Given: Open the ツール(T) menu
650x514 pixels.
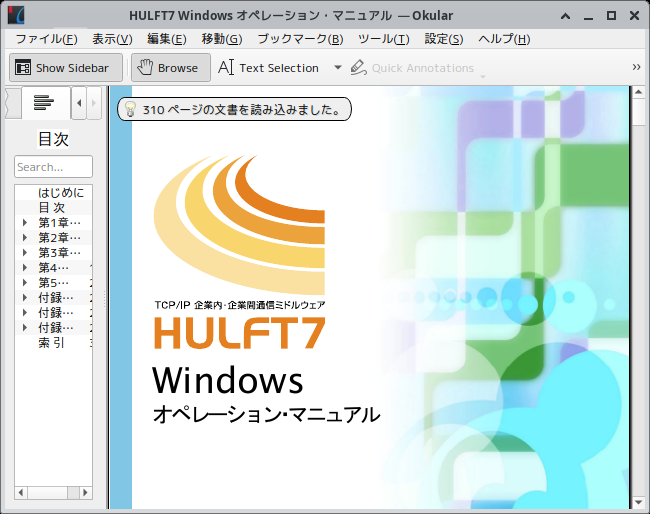Looking at the screenshot, I should point(383,39).
